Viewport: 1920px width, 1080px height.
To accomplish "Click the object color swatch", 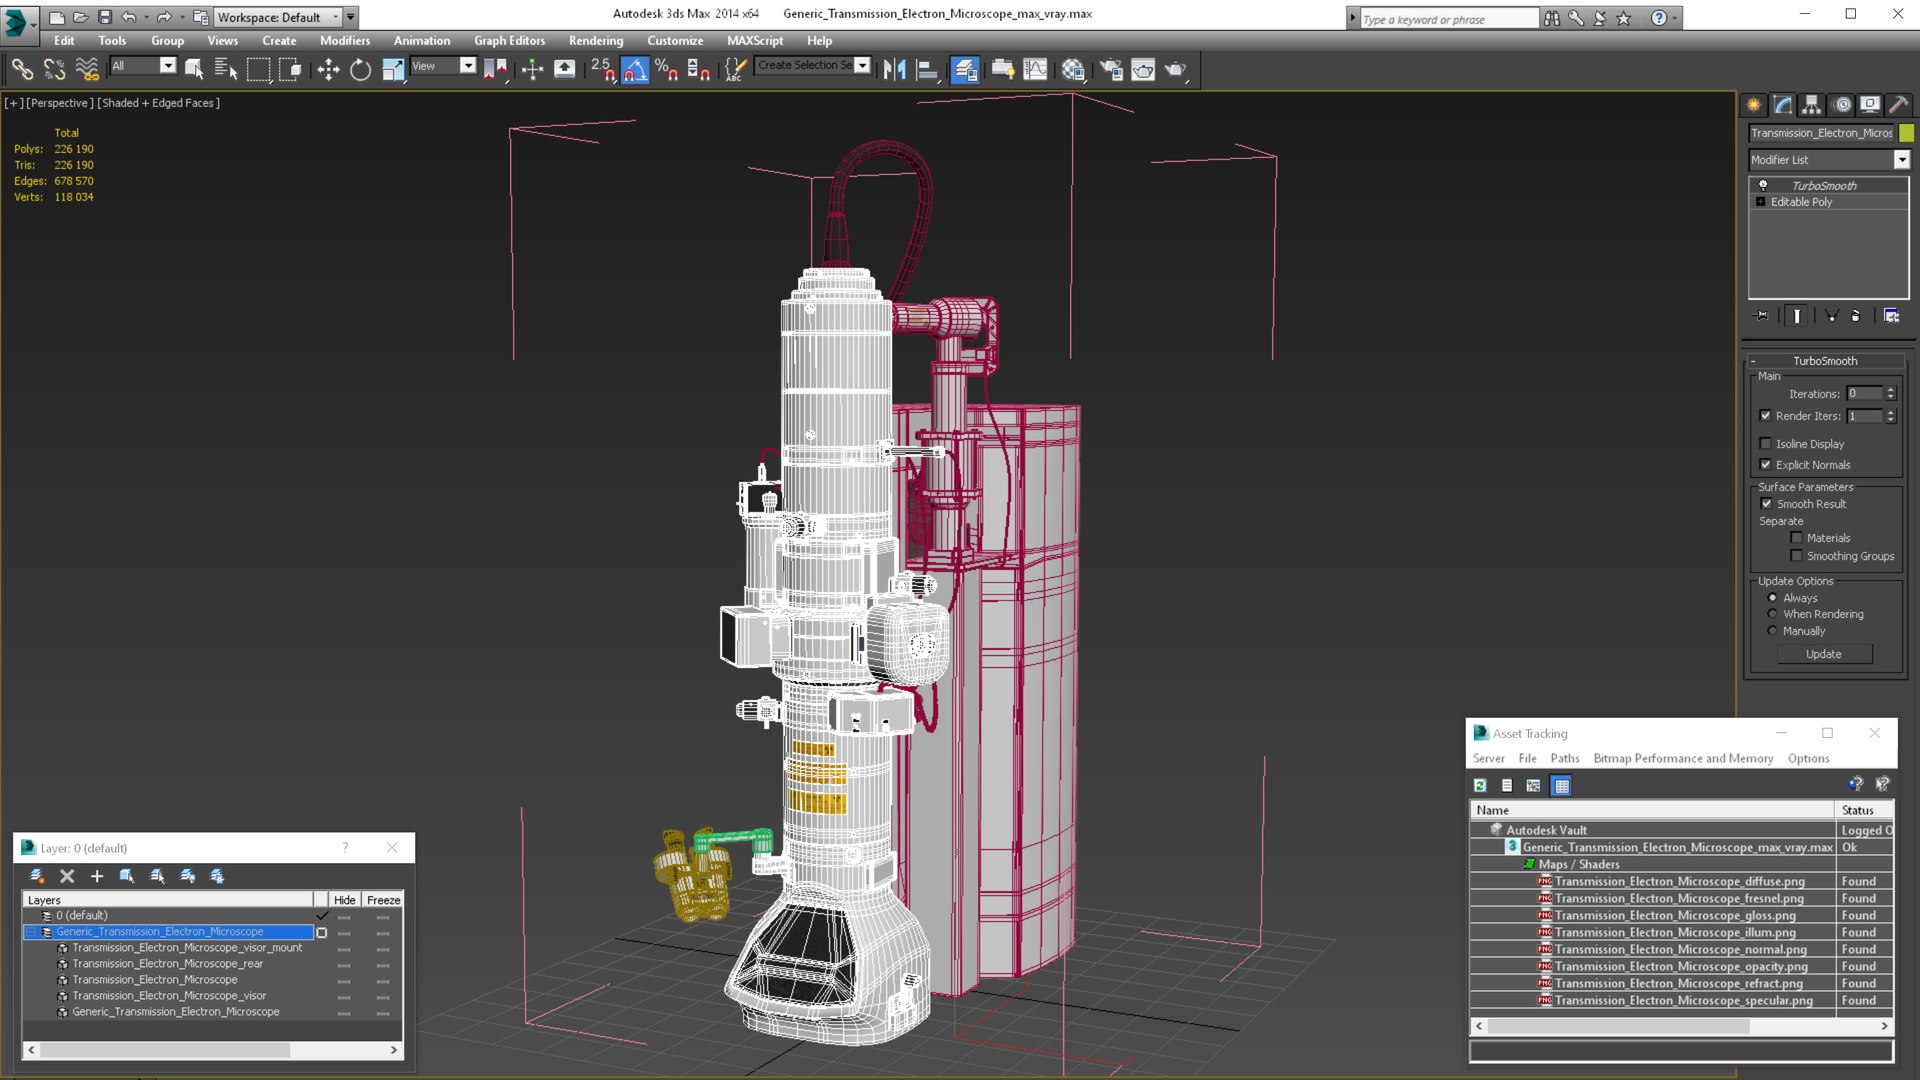I will coord(1906,133).
